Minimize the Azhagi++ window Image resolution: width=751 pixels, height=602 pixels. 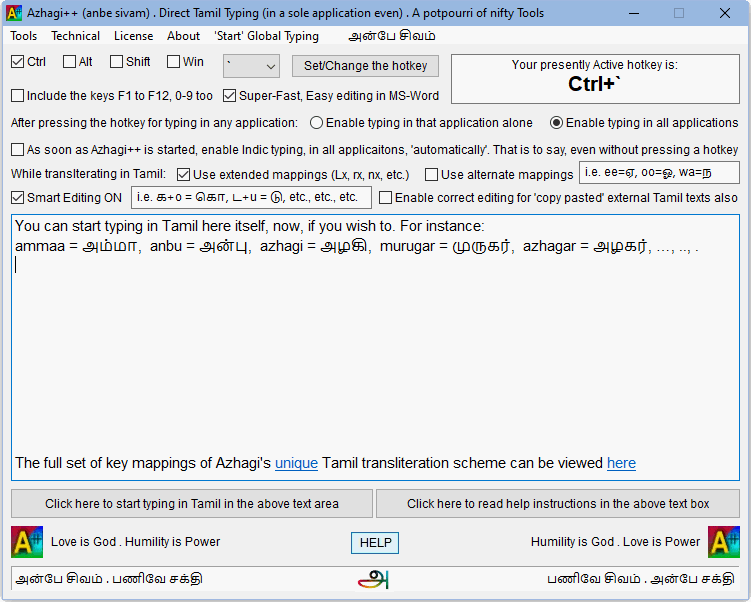pyautogui.click(x=634, y=13)
